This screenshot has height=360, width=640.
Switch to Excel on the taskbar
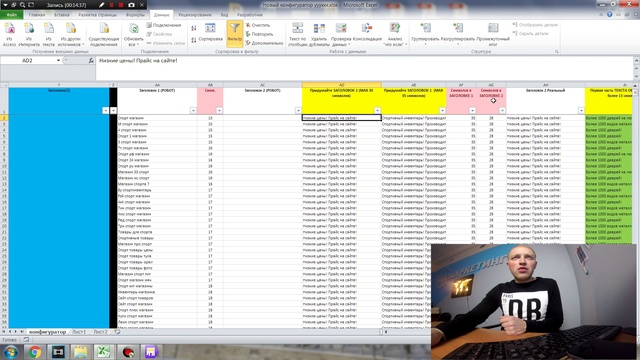coord(104,352)
